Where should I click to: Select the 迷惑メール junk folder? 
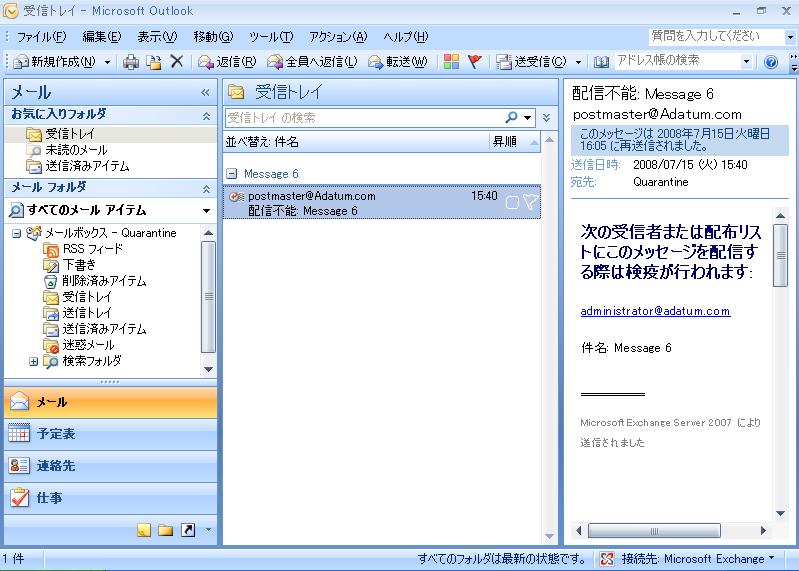coord(79,345)
